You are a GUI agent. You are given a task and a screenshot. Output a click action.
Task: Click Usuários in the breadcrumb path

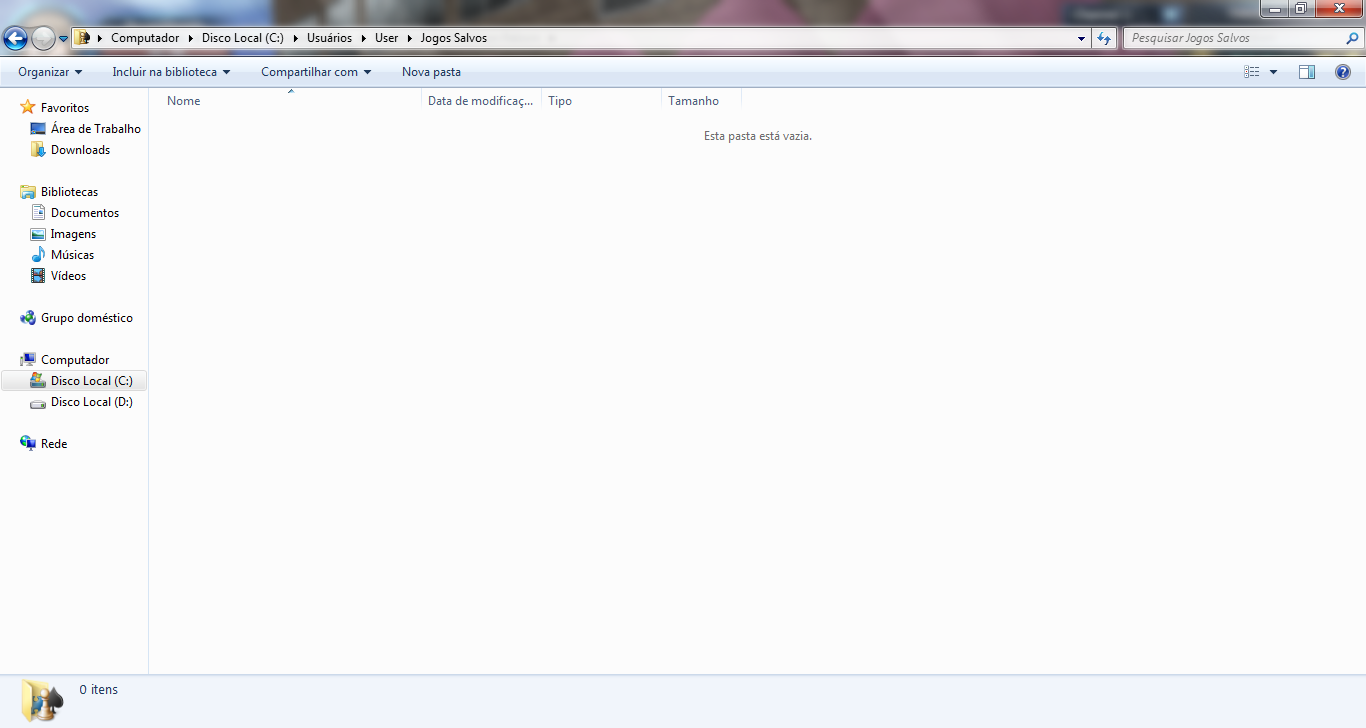329,38
